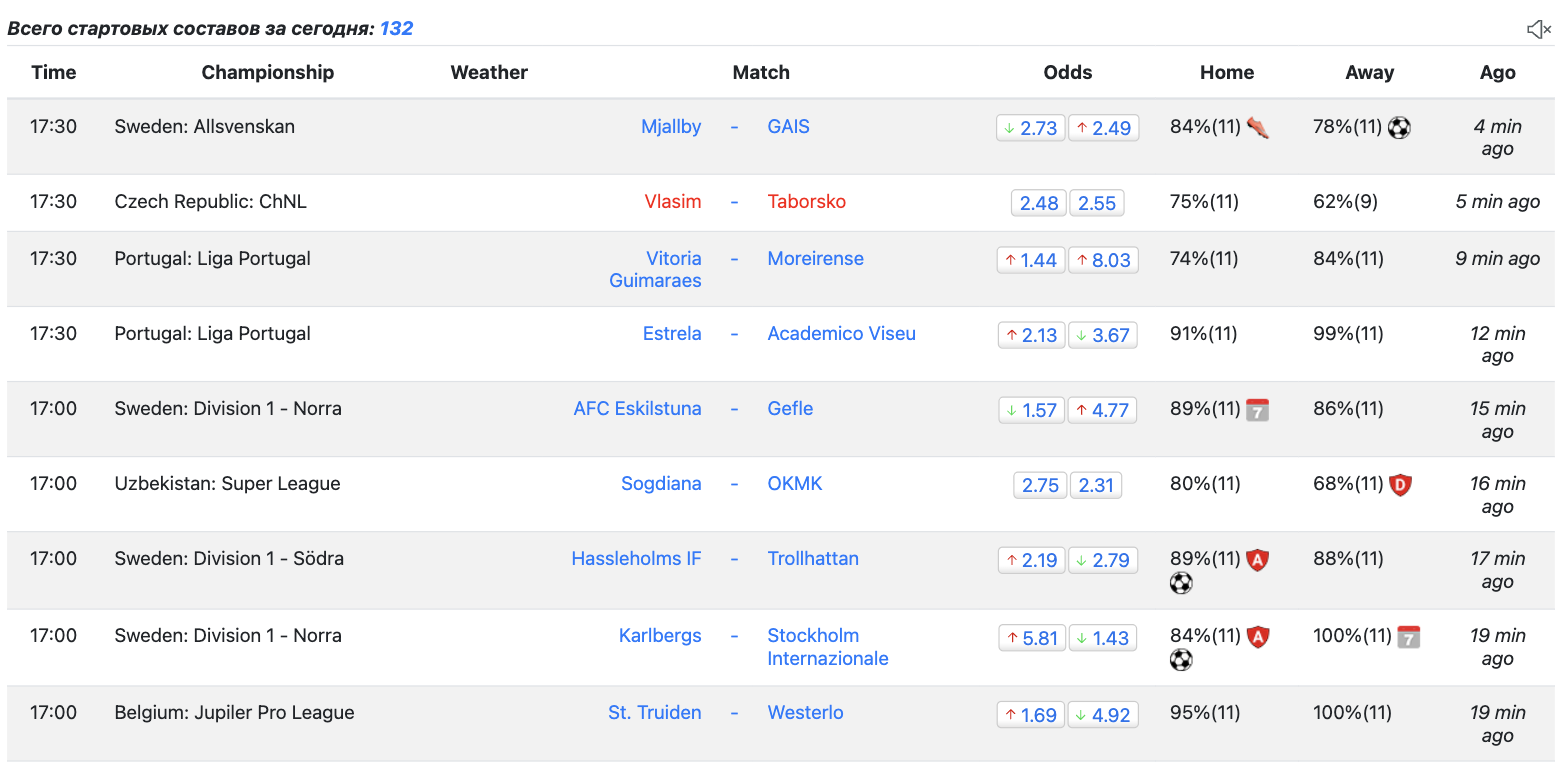Select the Uzbekistan: Super League championship cell

click(228, 484)
